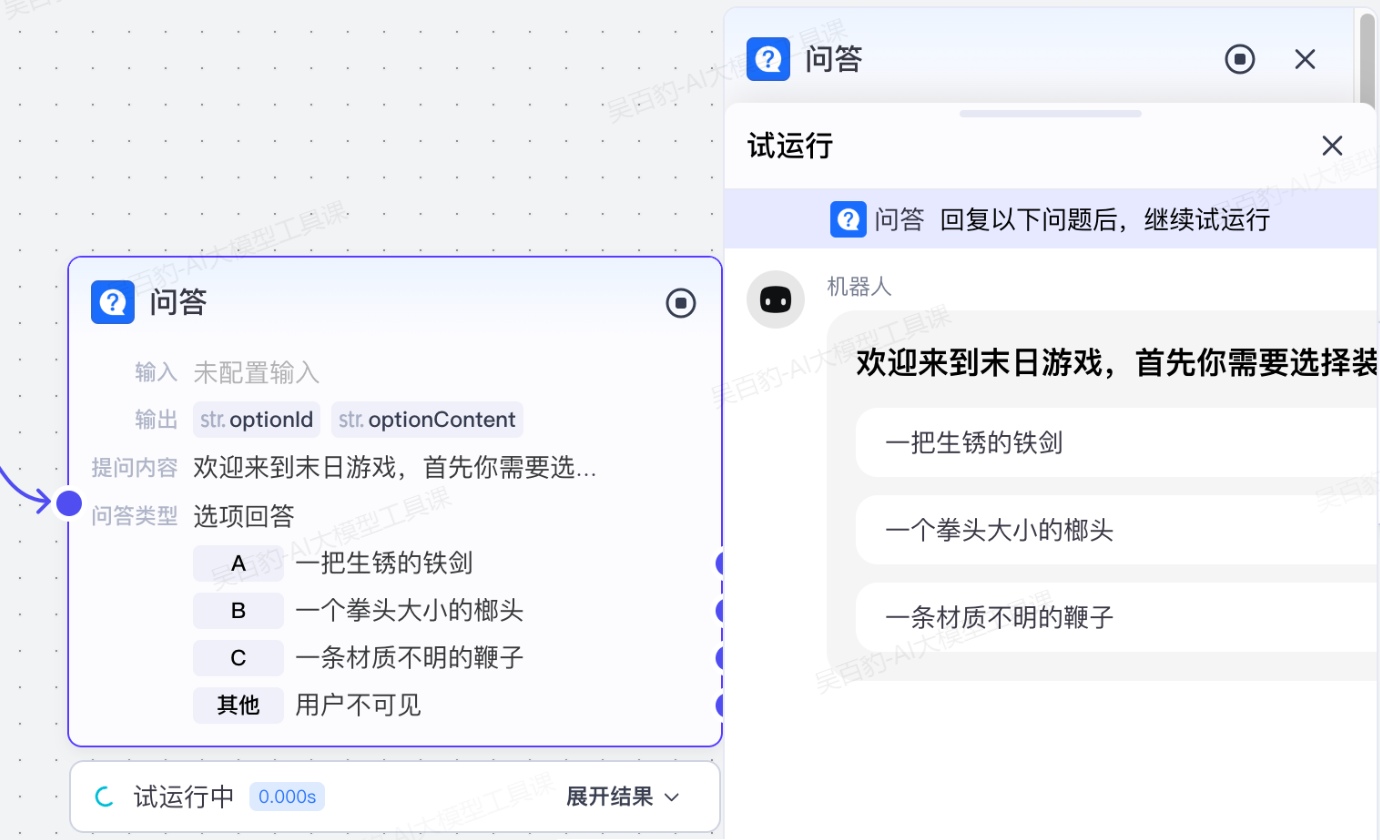Click the question icon in the right panel header
Screen dimensions: 1380x840
[x=768, y=59]
